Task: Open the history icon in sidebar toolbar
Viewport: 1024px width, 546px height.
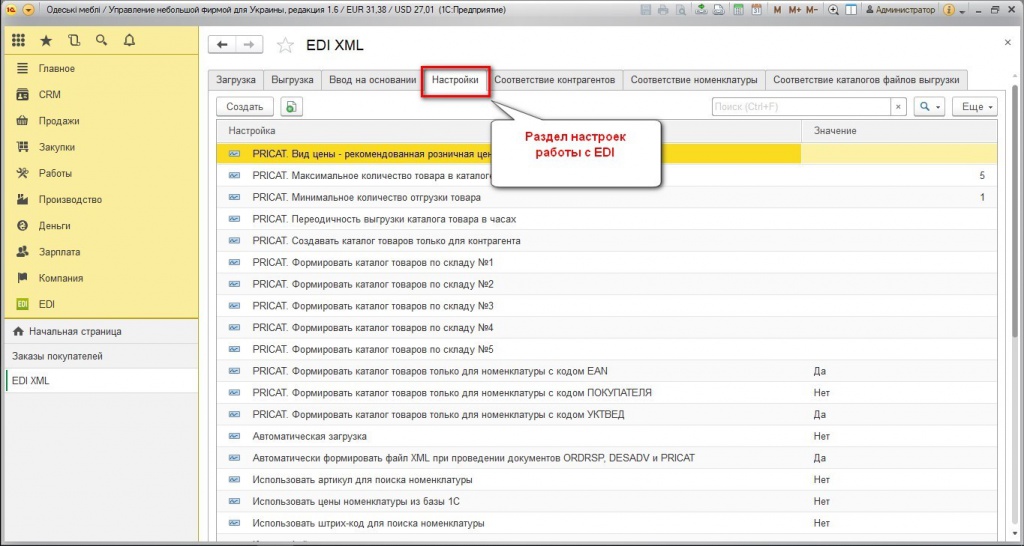Action: tap(74, 40)
